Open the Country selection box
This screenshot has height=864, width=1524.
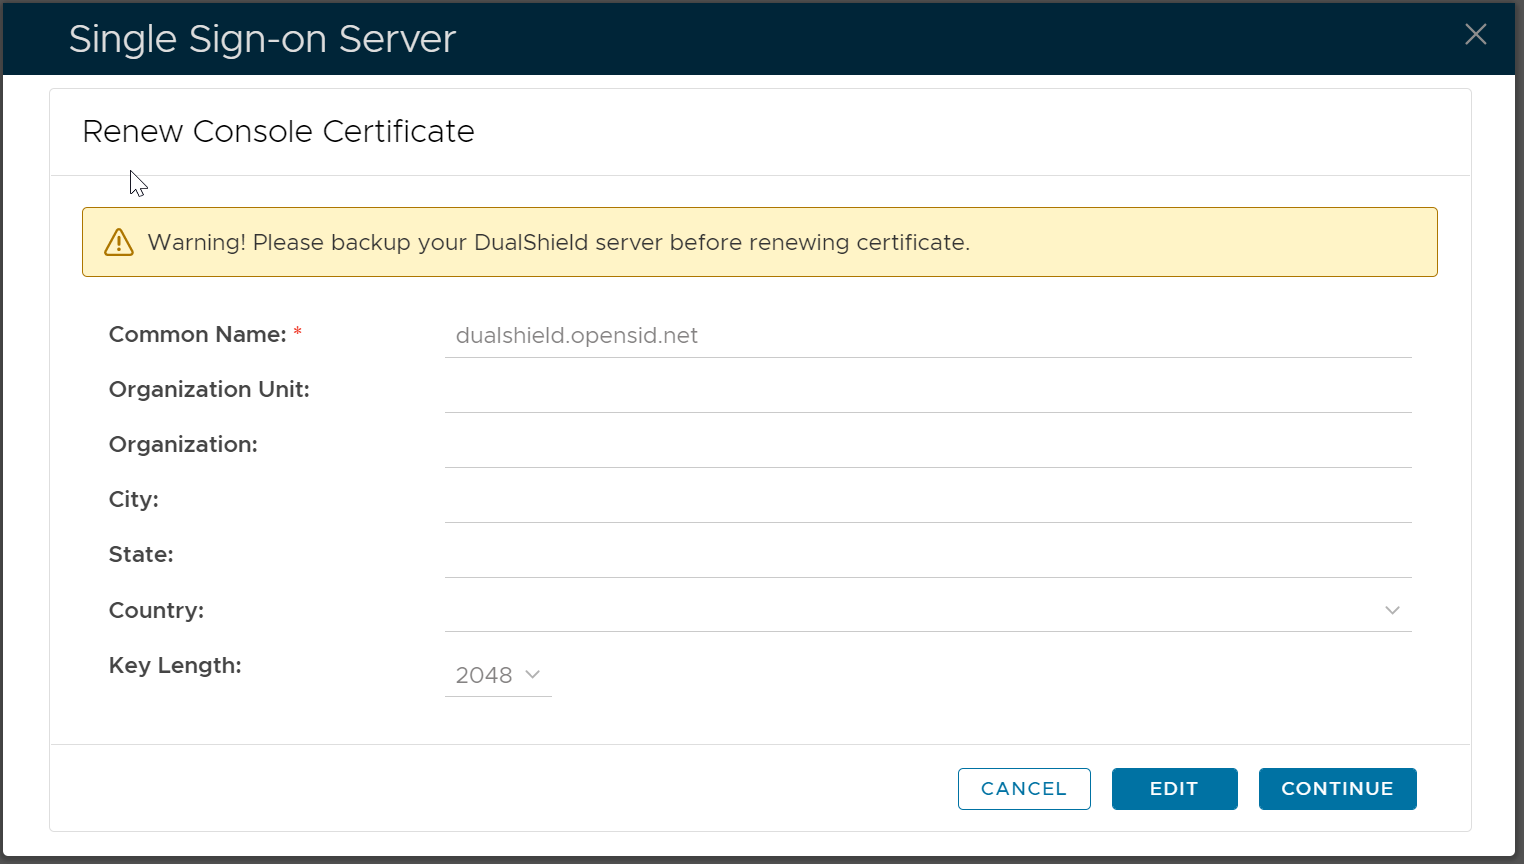coord(910,610)
